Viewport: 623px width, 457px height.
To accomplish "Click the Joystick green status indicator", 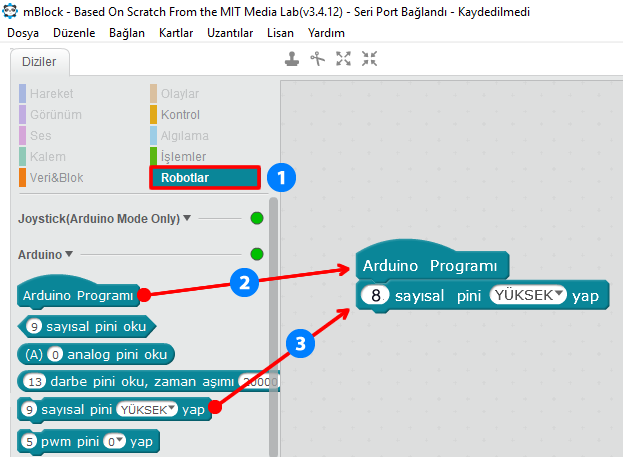I will (x=257, y=218).
